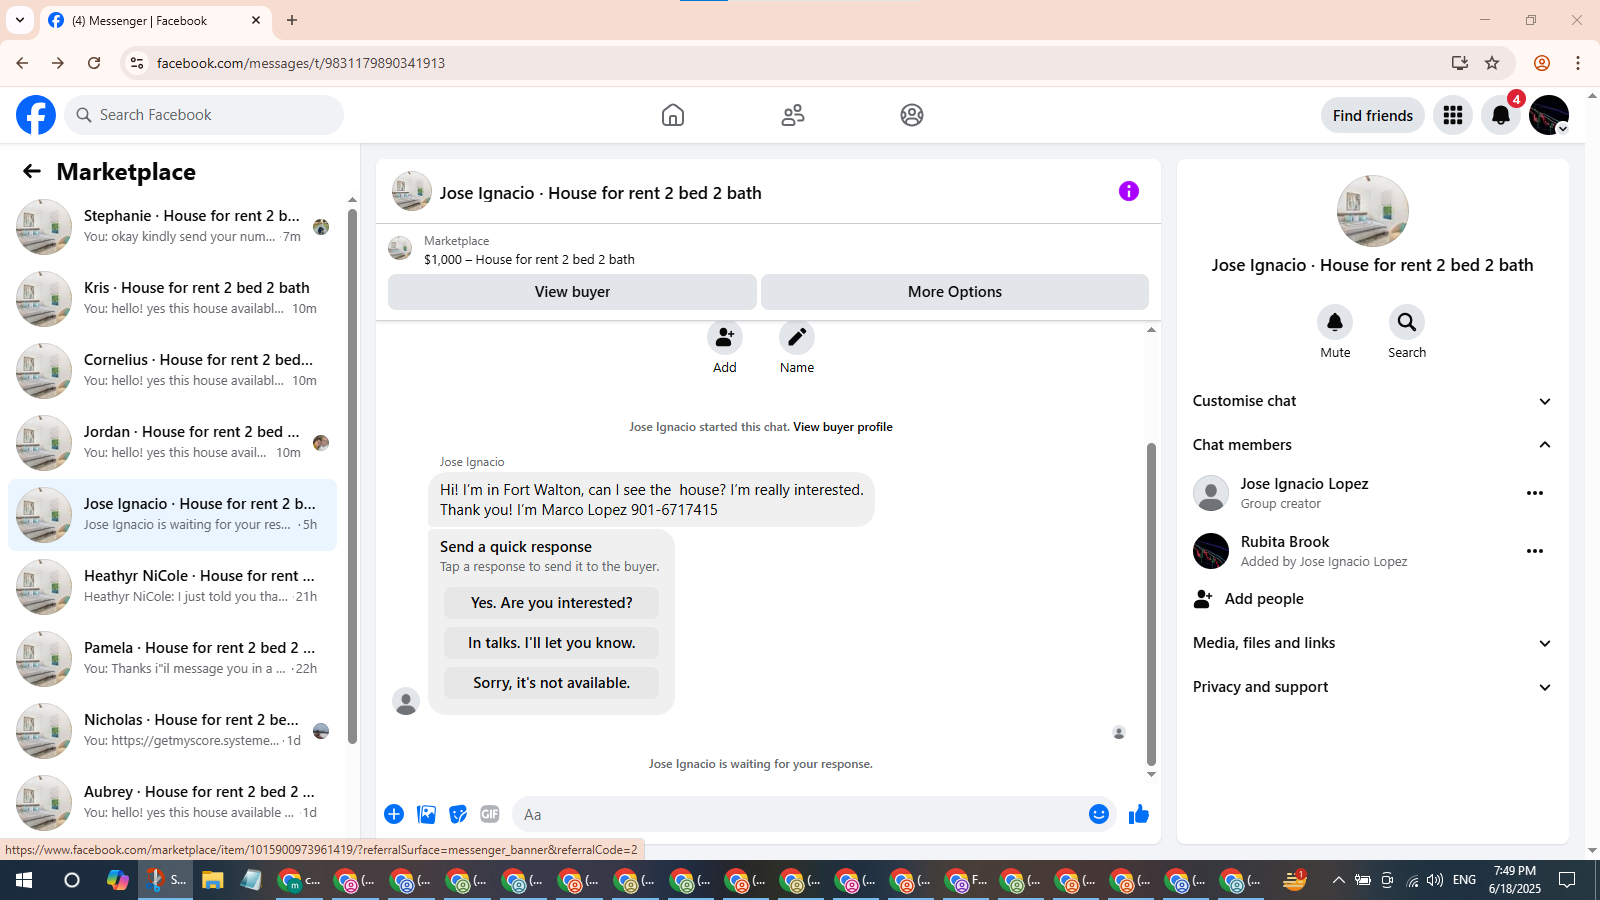Expand Media, files and links section
Screen dimensions: 1600x900
(x=1372, y=643)
